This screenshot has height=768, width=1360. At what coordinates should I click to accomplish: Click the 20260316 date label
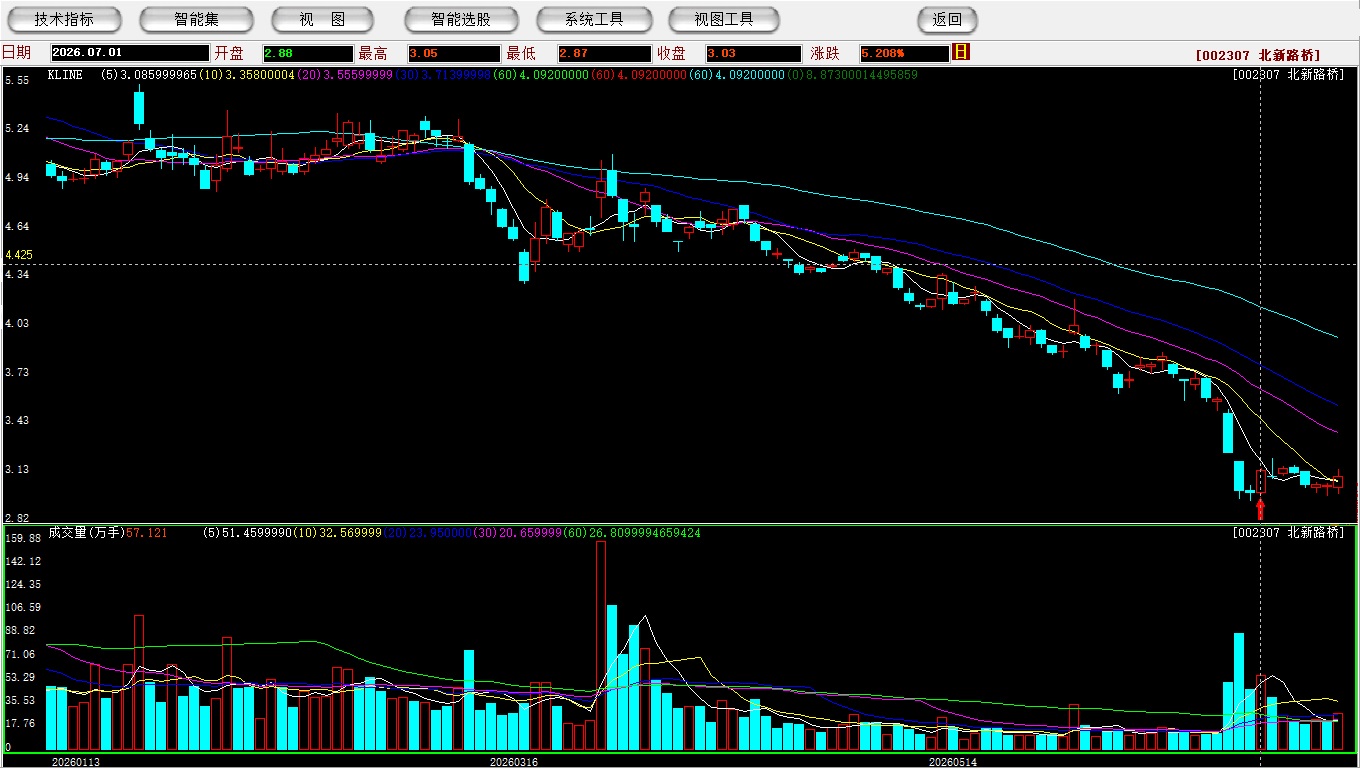514,762
